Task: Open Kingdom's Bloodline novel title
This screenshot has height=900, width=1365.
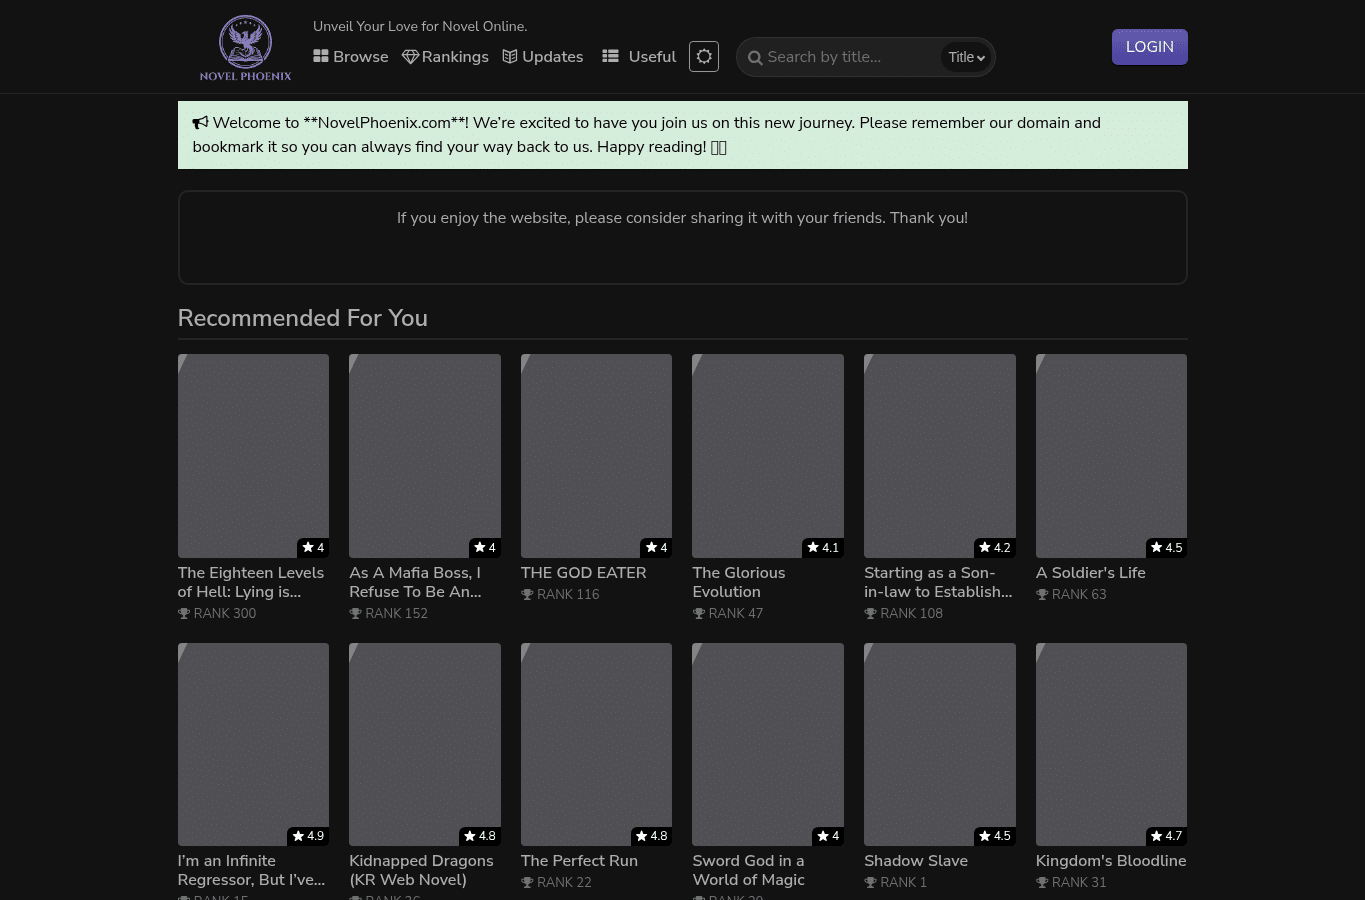Action: tap(1111, 861)
